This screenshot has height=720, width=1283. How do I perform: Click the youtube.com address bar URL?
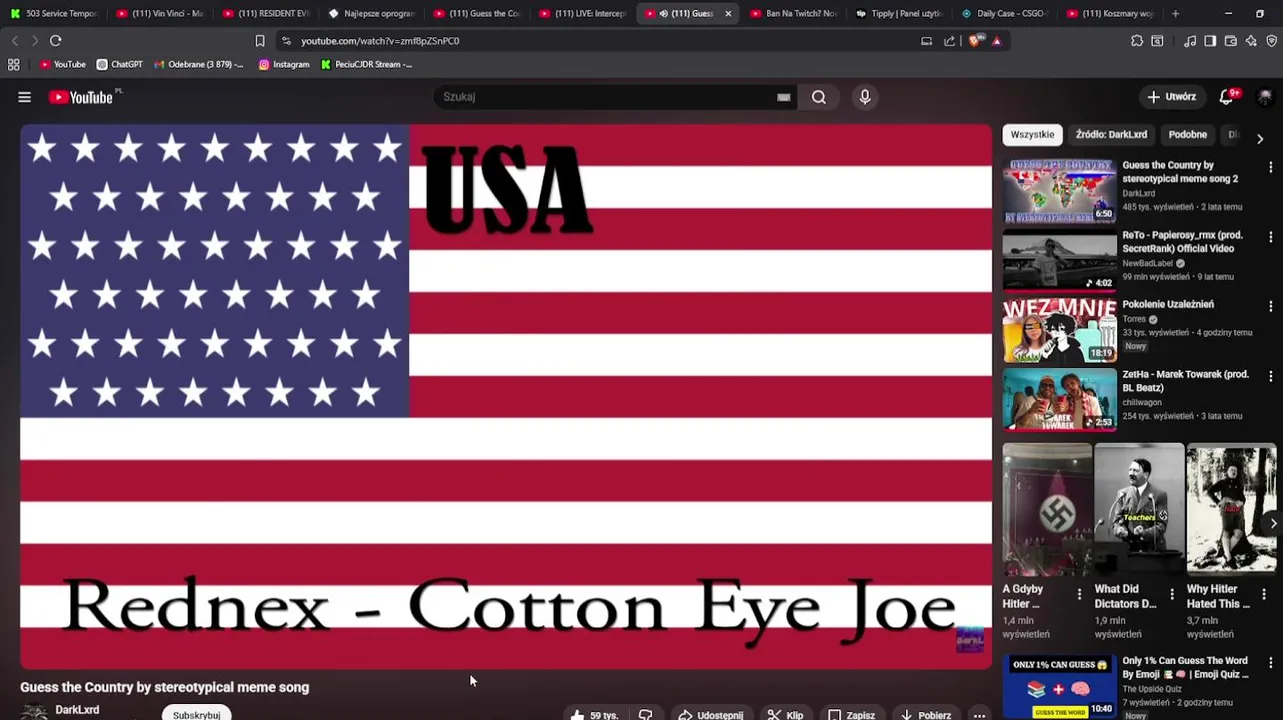coord(380,41)
